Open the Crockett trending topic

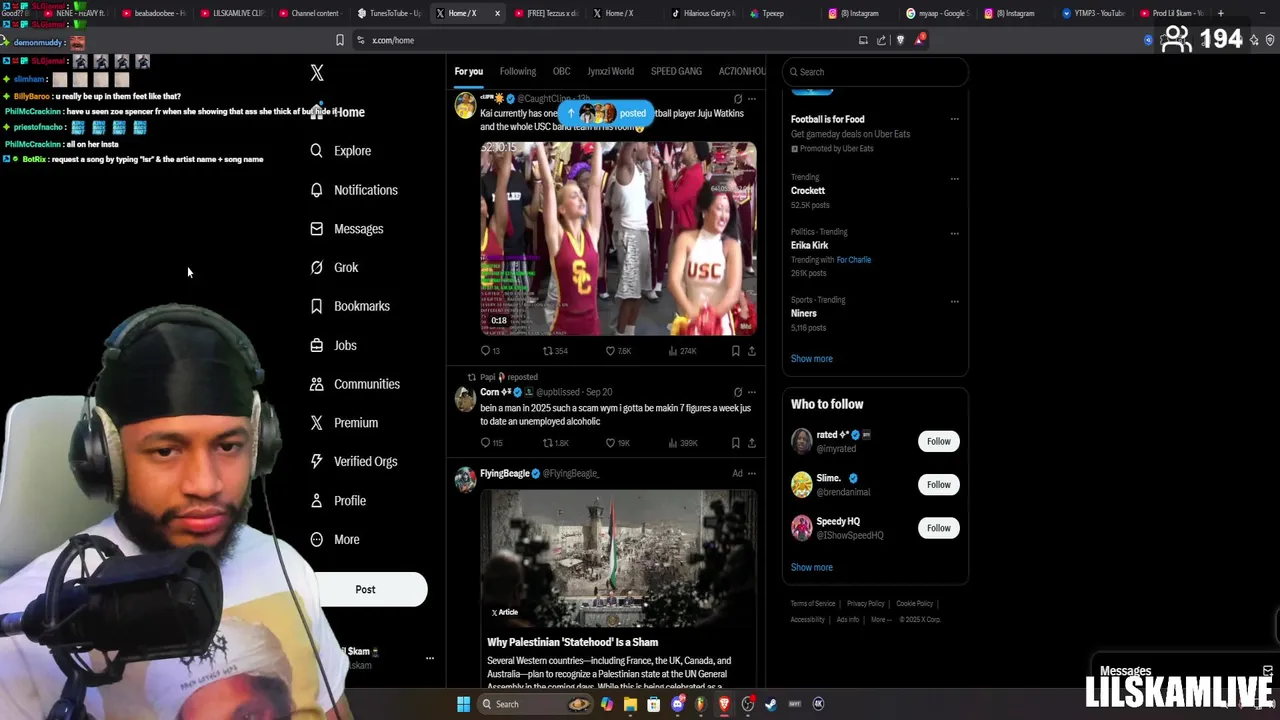pyautogui.click(x=808, y=191)
